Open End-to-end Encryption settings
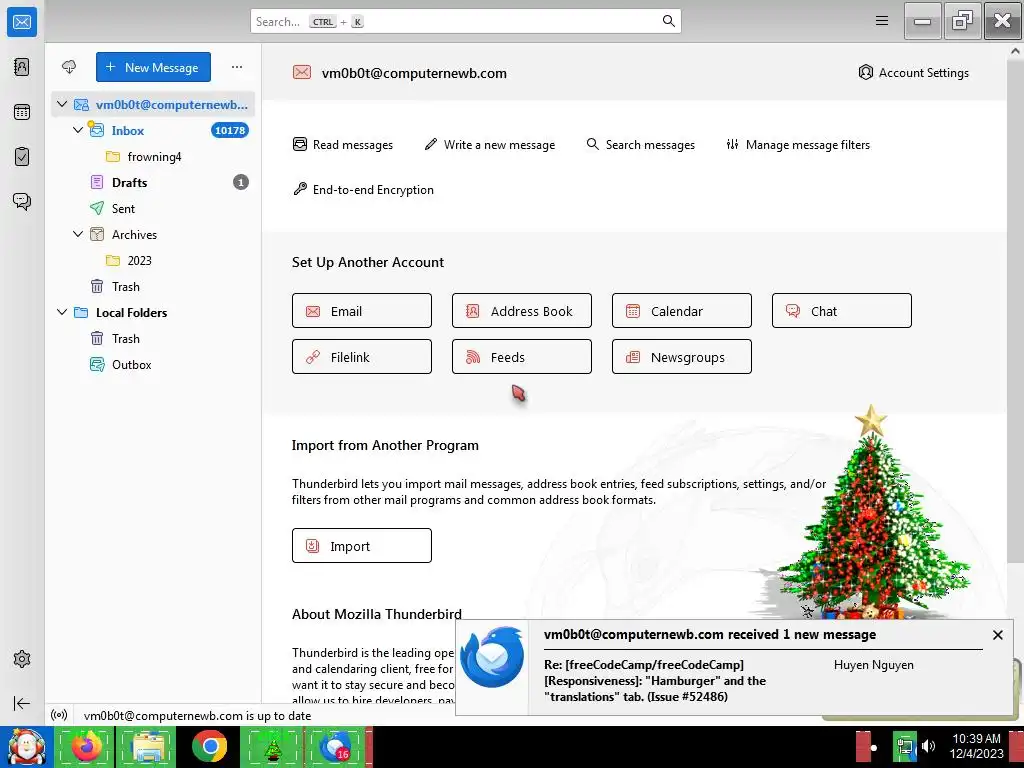The image size is (1024, 768). click(363, 189)
